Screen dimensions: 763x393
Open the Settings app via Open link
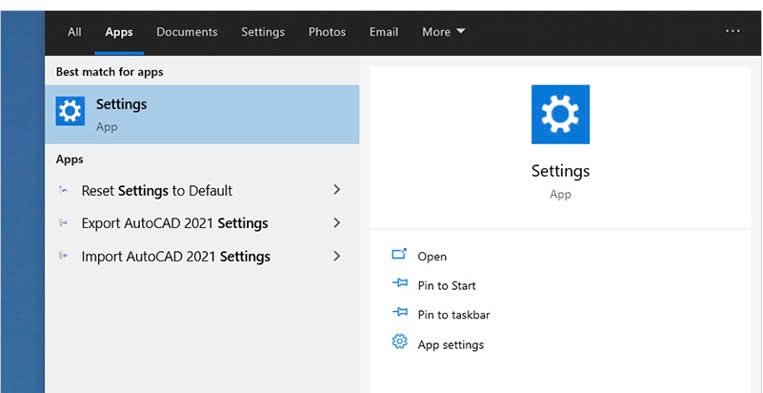[x=432, y=257]
